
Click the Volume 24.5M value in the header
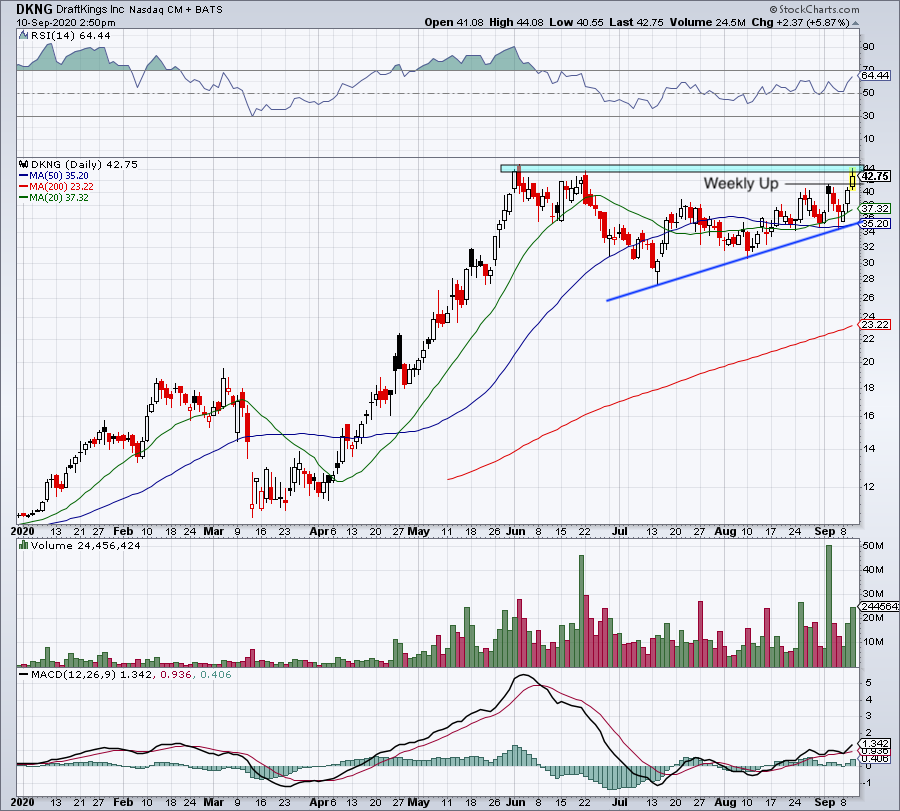click(x=707, y=22)
